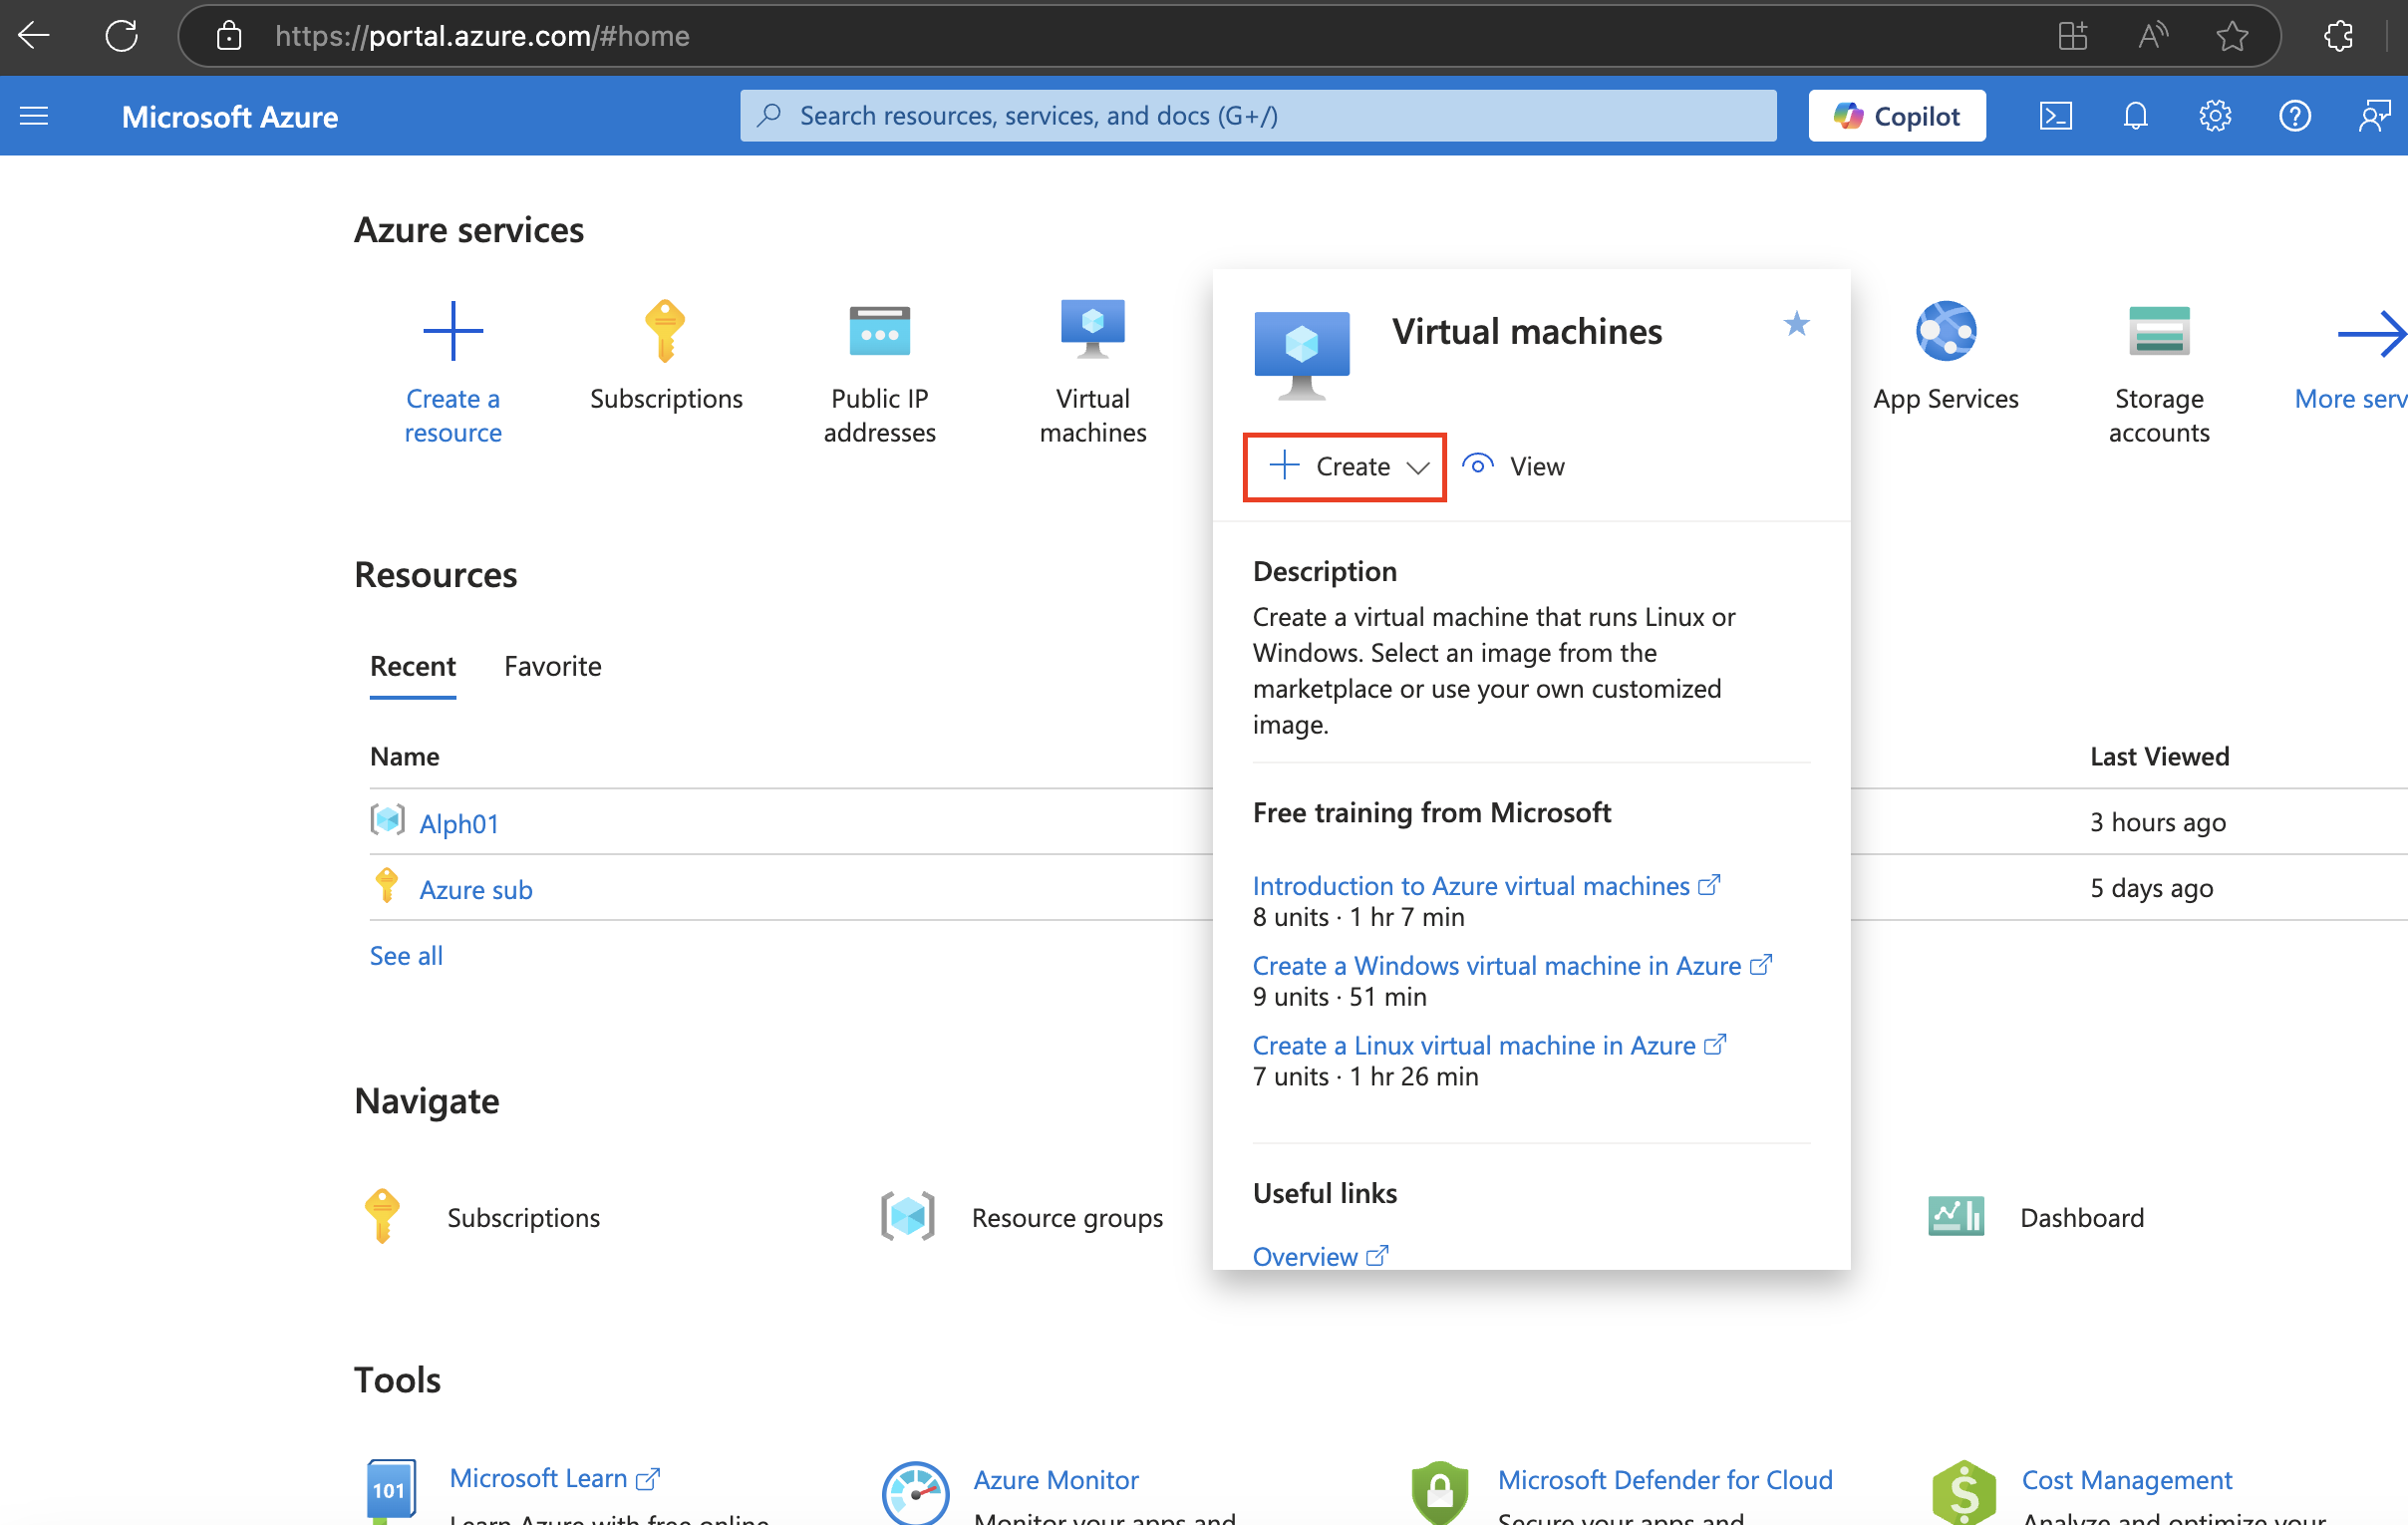2408x1525 pixels.
Task: Click the Subscriptions key icon under Navigate
Action: pos(382,1216)
